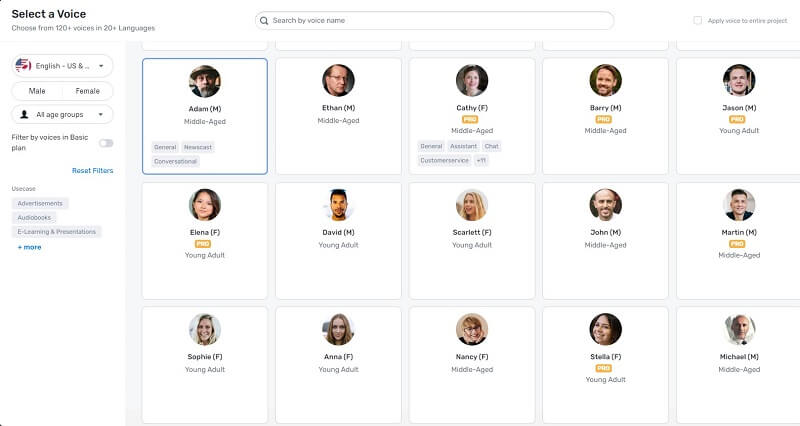Click Adam's voice avatar photo
Image resolution: width=800 pixels, height=426 pixels.
click(205, 81)
